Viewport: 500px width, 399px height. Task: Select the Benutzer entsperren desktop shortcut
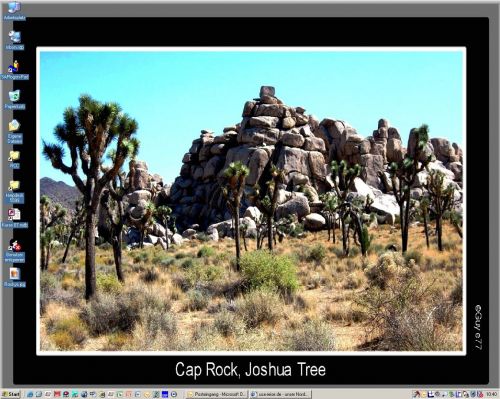[15, 251]
